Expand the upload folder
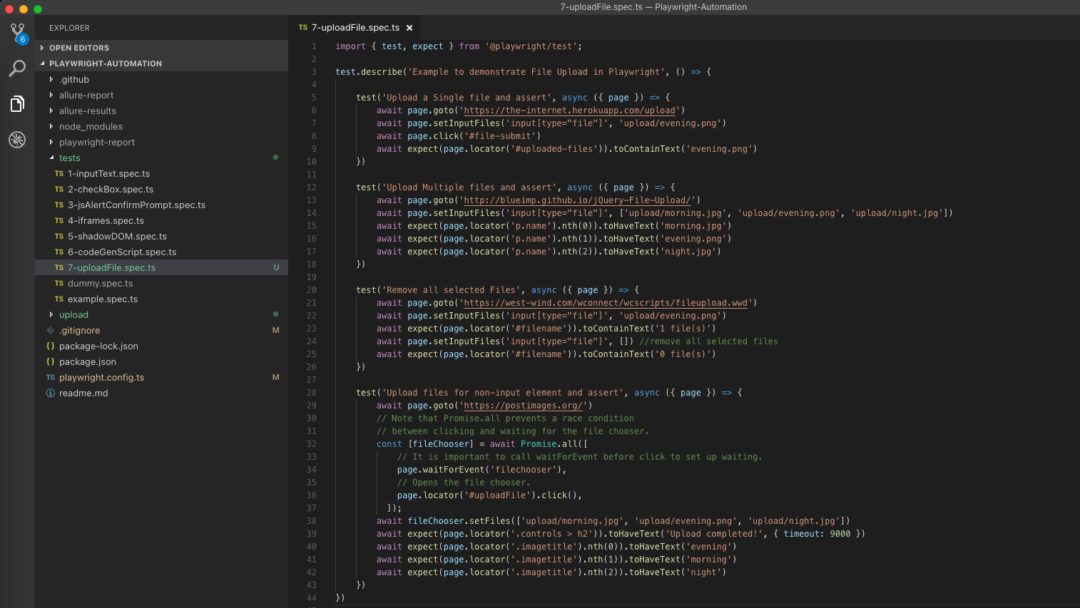This screenshot has width=1080, height=608. pyautogui.click(x=73, y=315)
